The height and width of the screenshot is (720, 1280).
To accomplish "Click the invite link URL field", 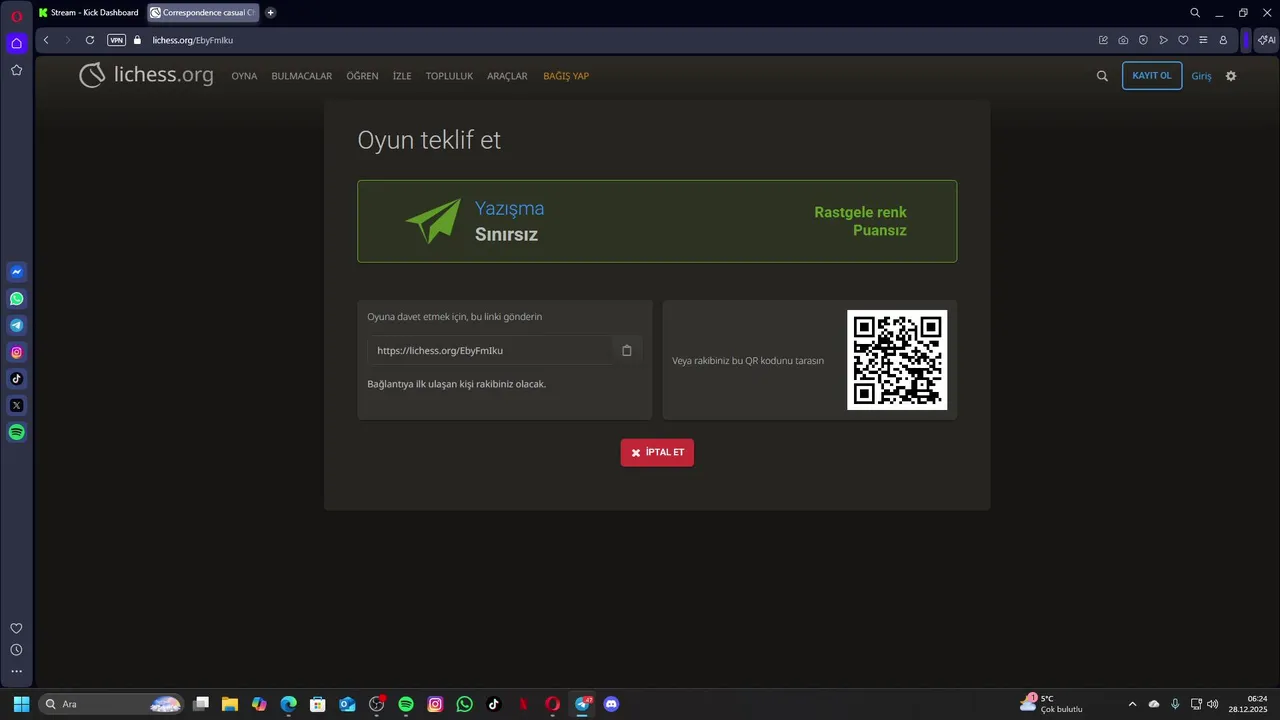I will tap(490, 351).
